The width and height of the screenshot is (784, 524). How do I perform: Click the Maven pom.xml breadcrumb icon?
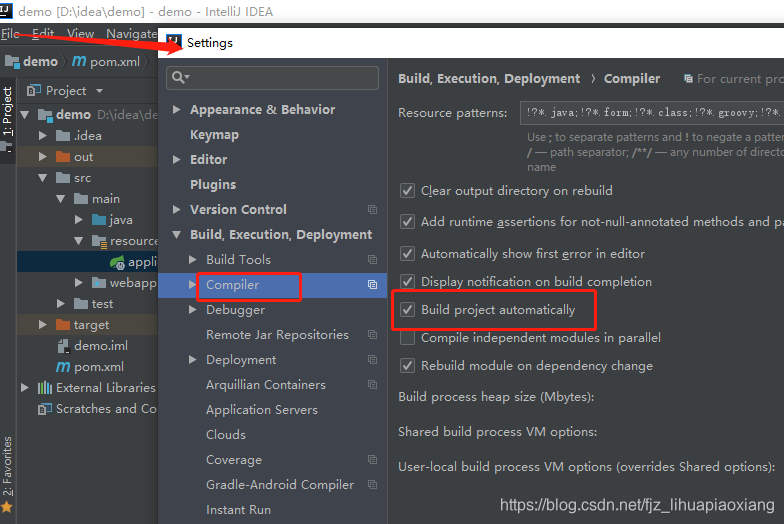[x=79, y=62]
